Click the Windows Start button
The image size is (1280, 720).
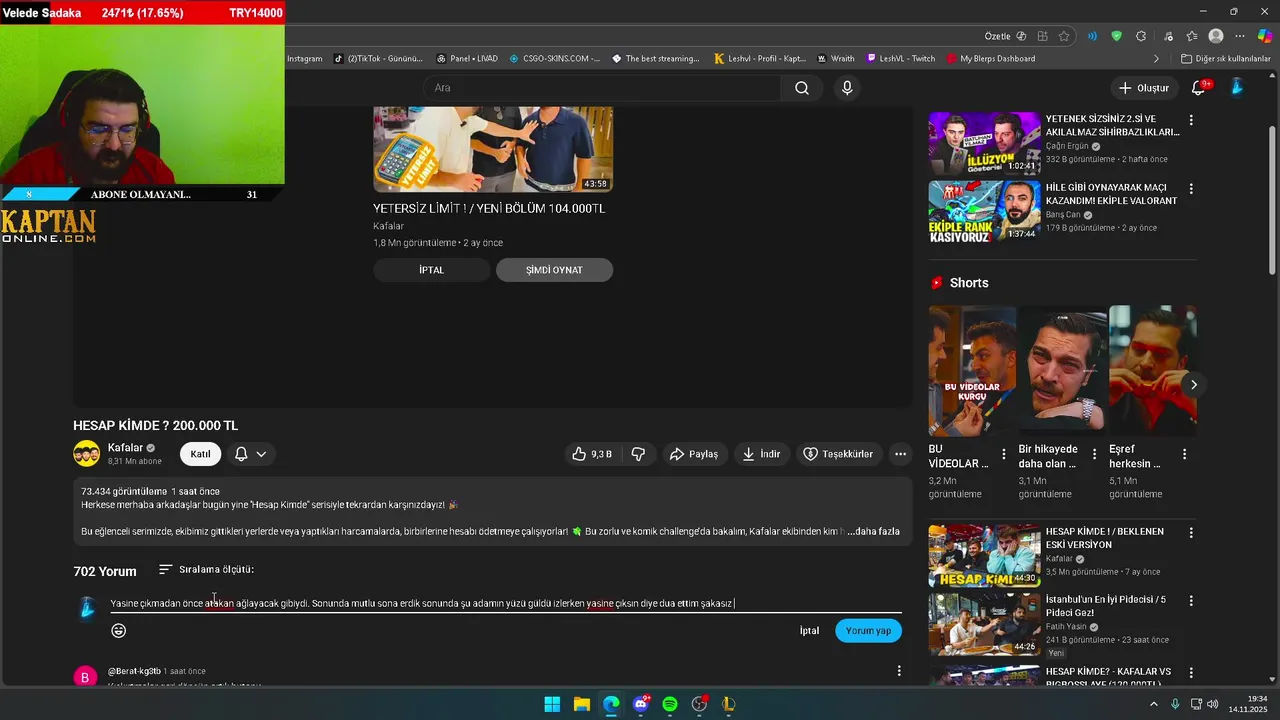pos(552,704)
